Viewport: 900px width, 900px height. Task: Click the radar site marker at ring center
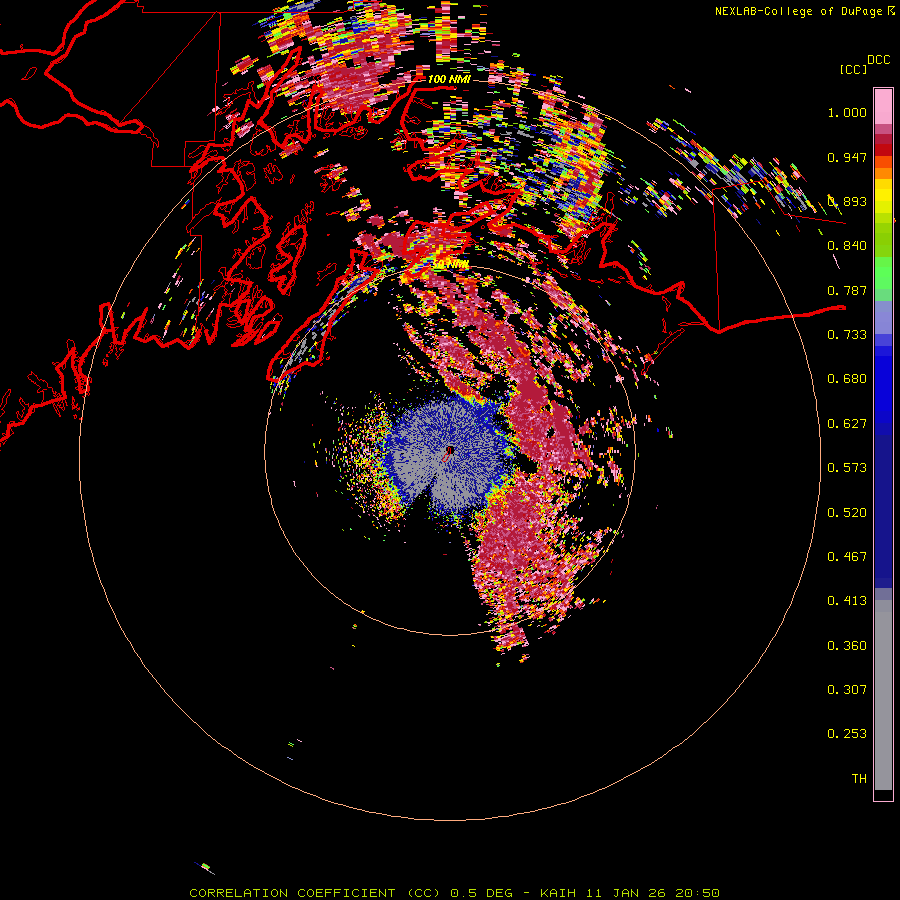[x=449, y=451]
